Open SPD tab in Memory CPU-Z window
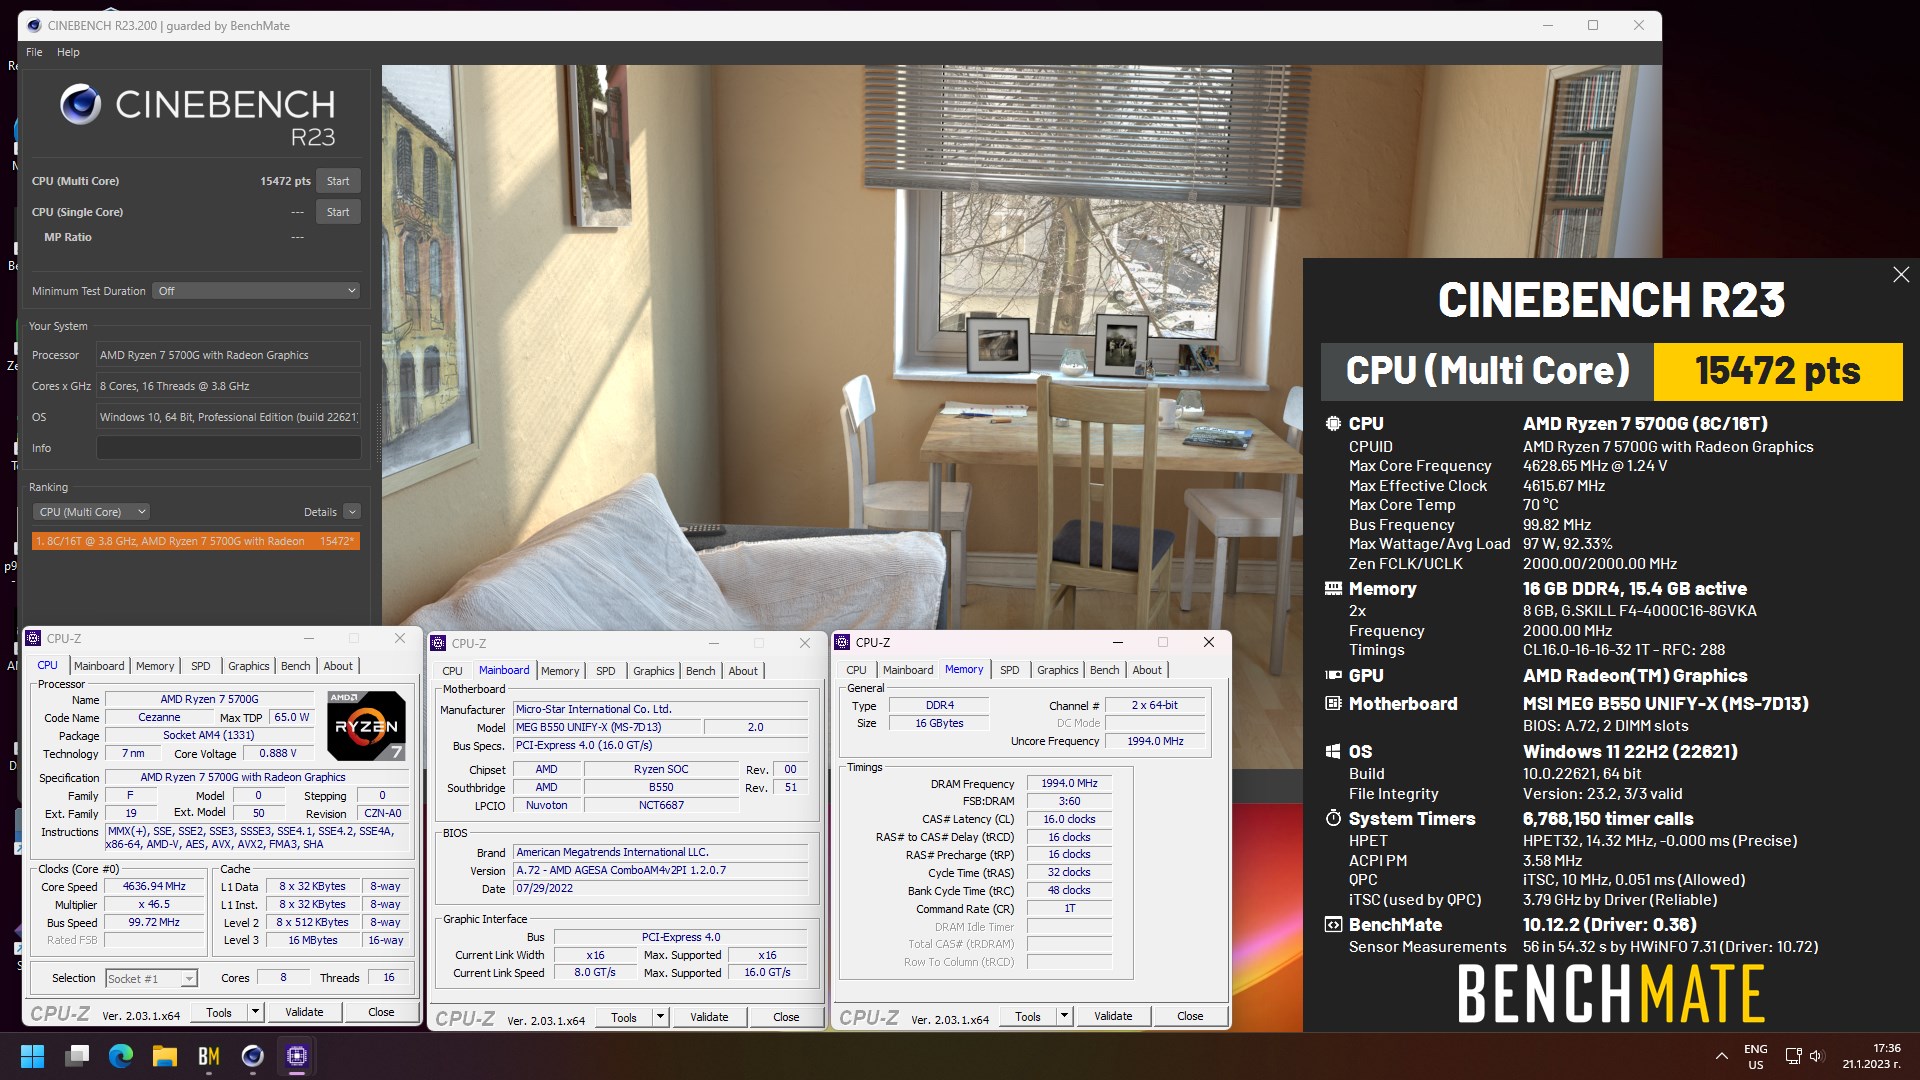 (1010, 670)
